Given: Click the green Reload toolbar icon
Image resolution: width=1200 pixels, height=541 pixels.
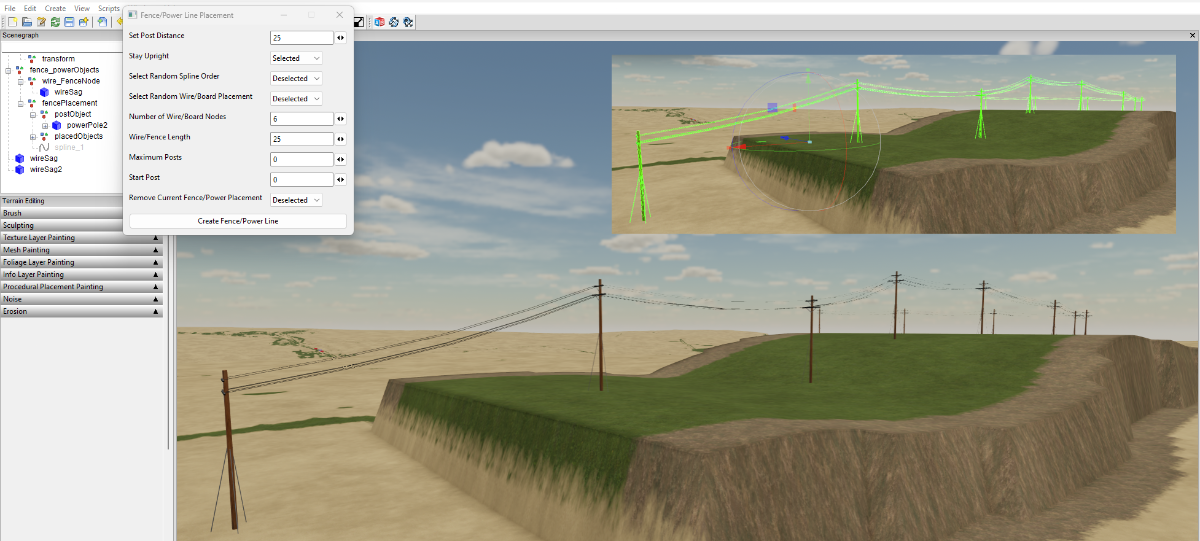Looking at the screenshot, I should (55, 21).
